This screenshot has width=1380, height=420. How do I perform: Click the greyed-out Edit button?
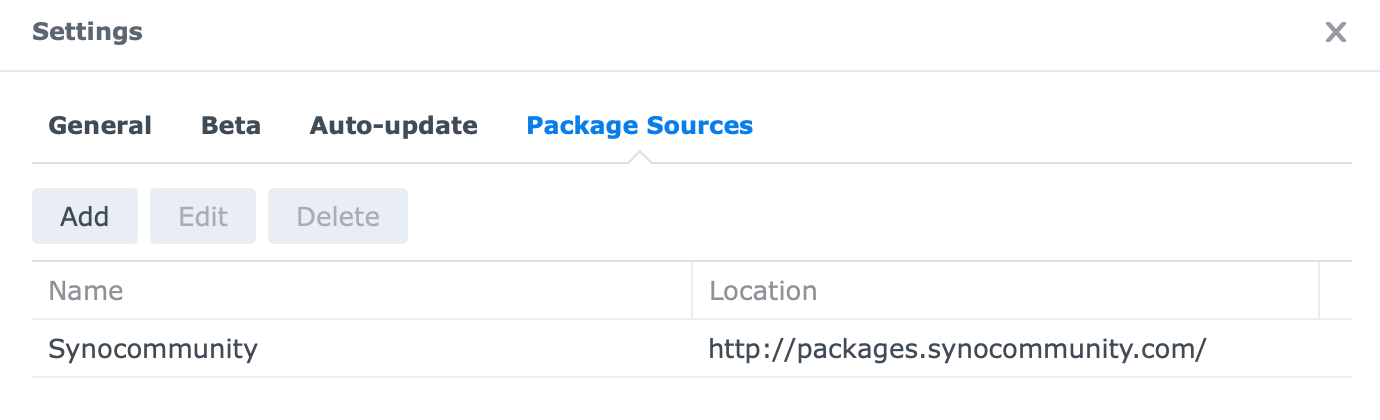203,216
